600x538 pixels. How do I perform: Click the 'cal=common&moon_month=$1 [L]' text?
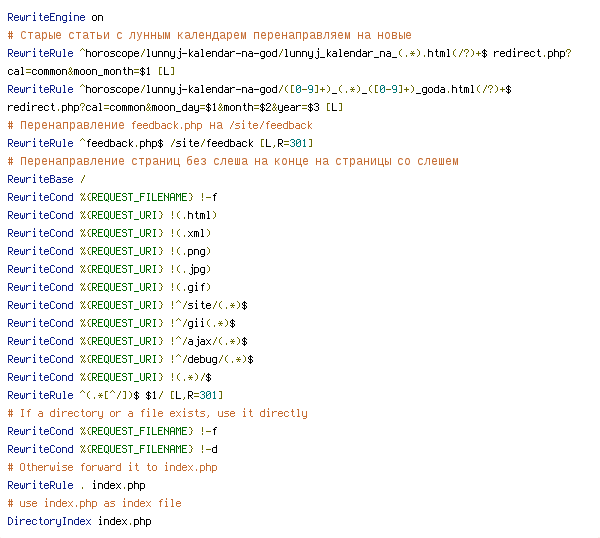[92, 71]
